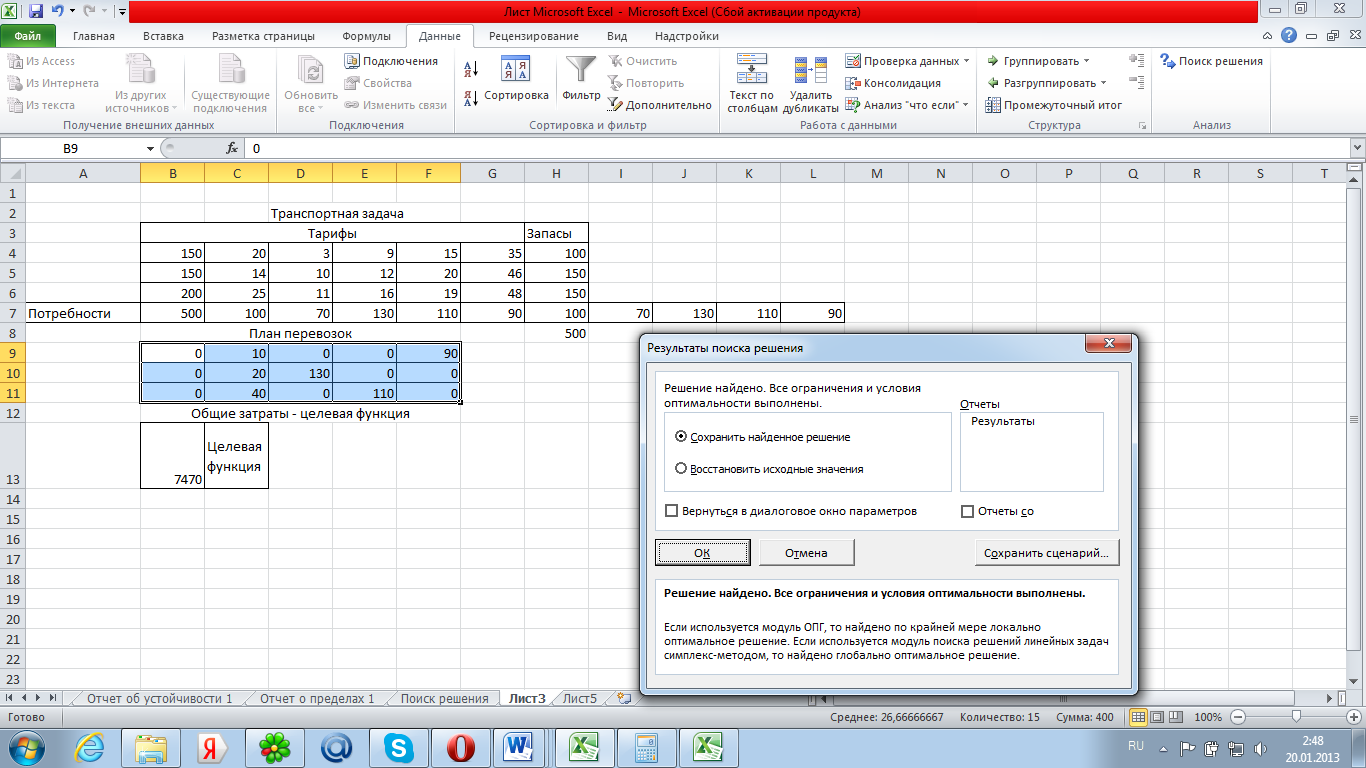This screenshot has height=768, width=1366.
Task: Select the cell containing 7470
Action: 172,455
